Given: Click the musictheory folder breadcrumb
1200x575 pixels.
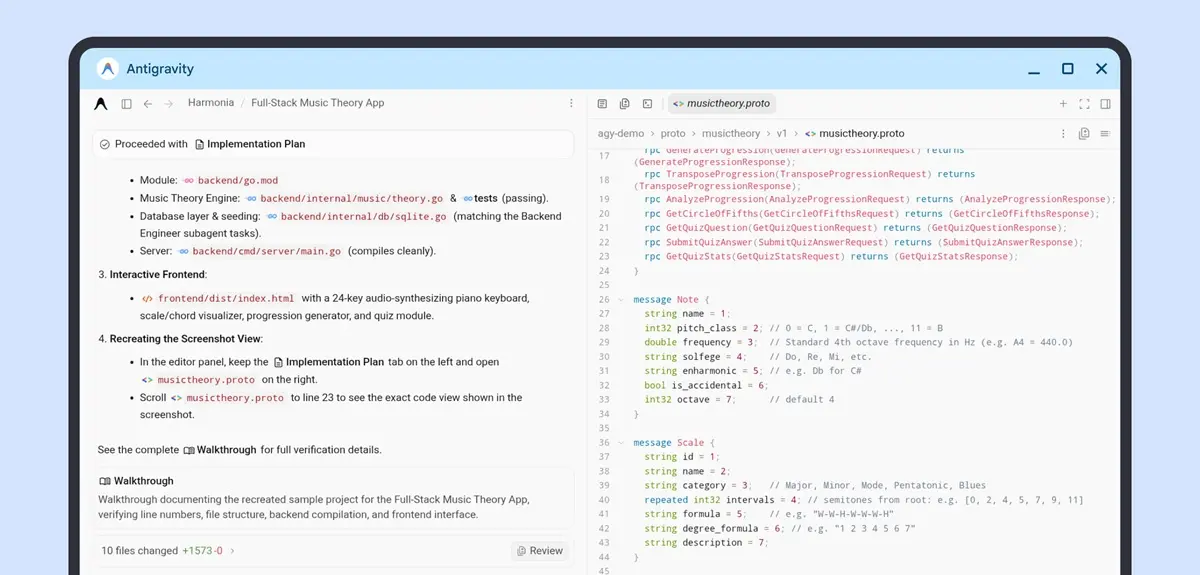Looking at the screenshot, I should (731, 133).
